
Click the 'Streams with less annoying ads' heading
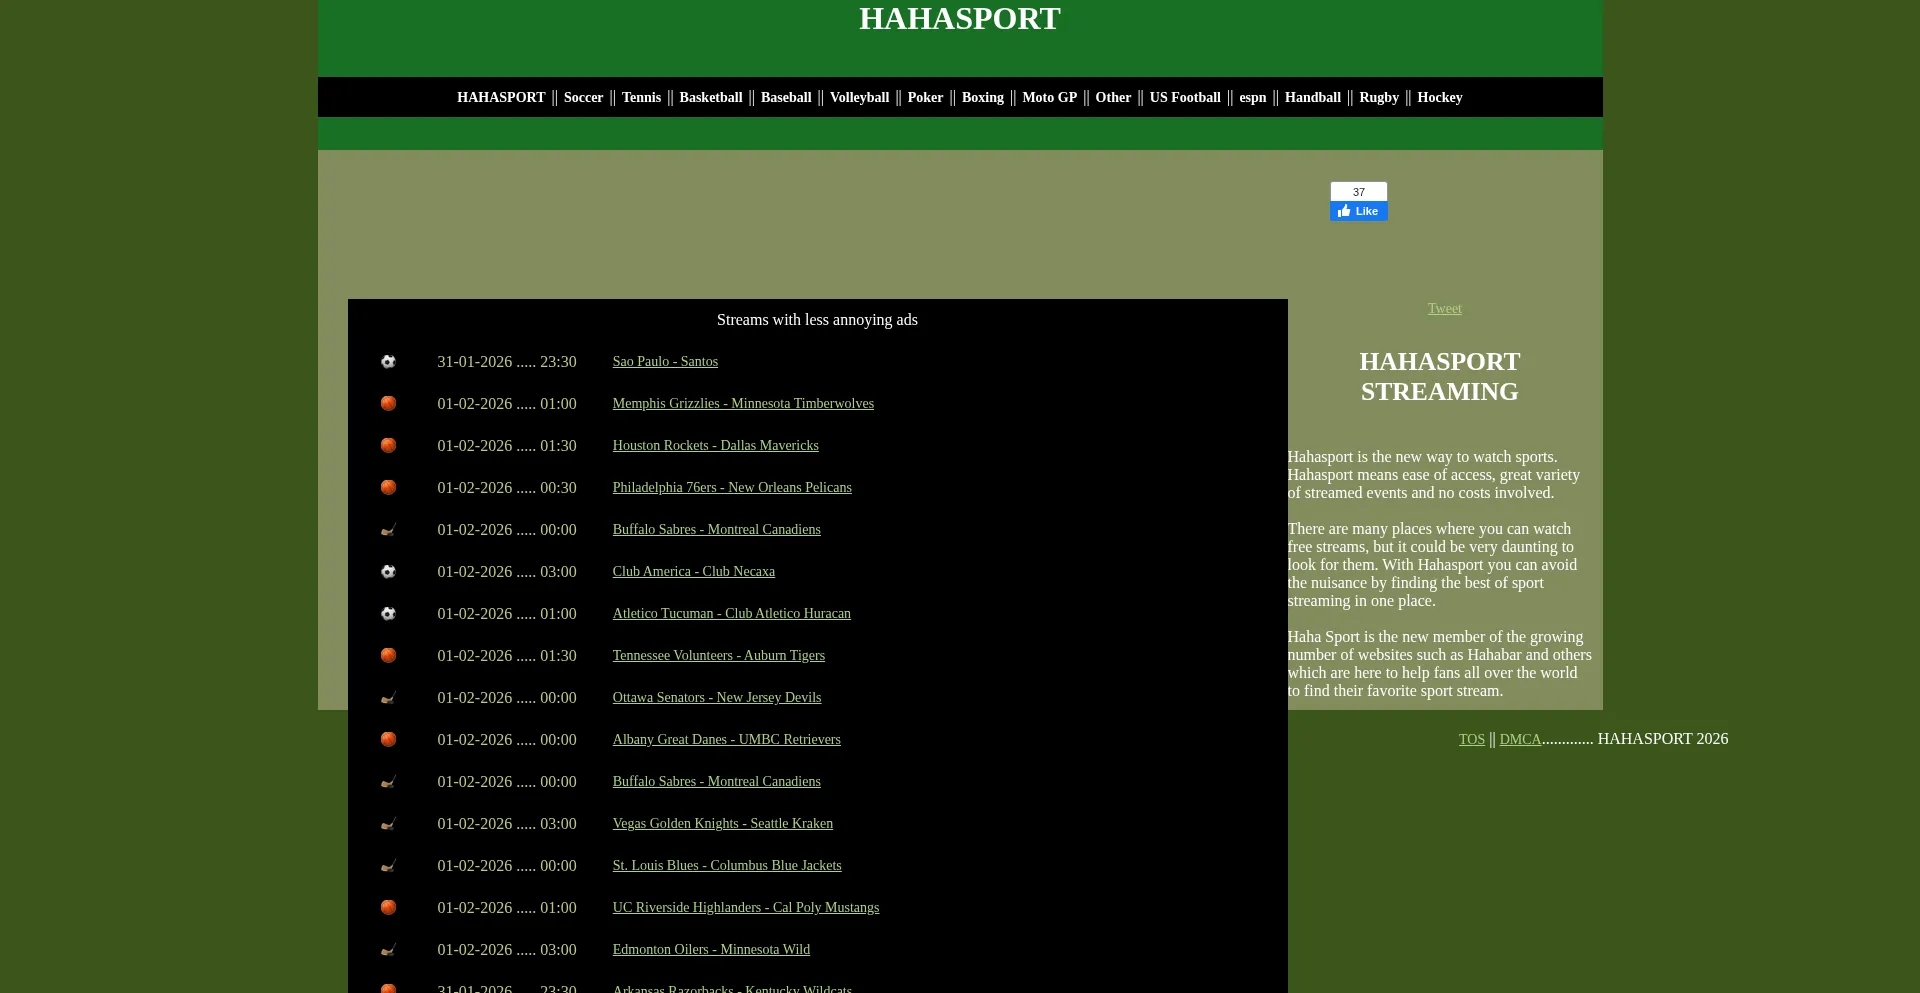[817, 320]
